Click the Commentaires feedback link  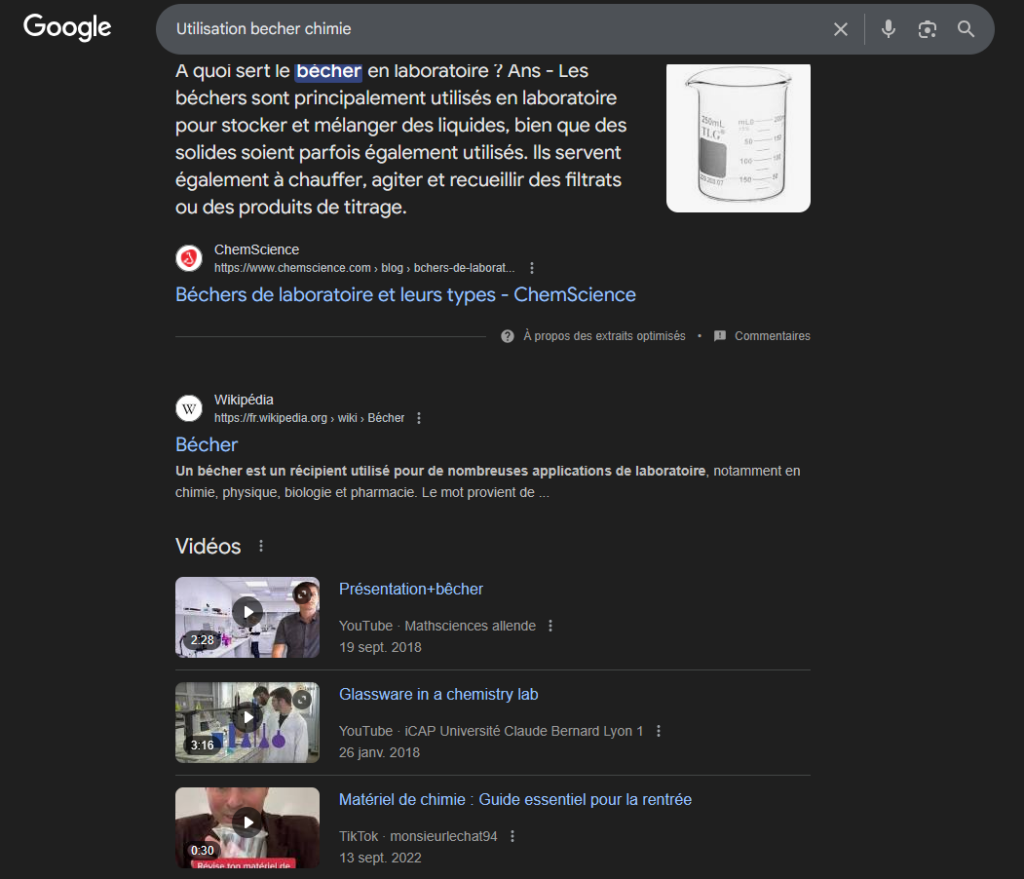tap(771, 336)
